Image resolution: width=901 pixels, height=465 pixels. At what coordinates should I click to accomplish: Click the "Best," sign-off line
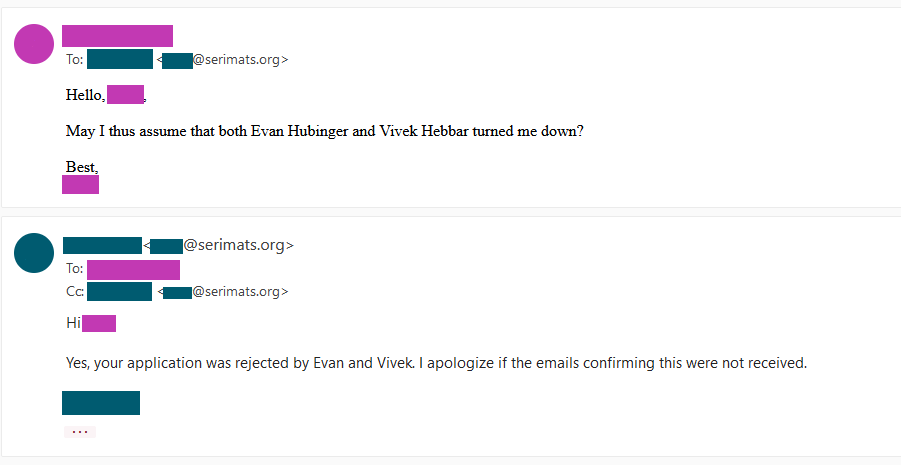pyautogui.click(x=82, y=167)
